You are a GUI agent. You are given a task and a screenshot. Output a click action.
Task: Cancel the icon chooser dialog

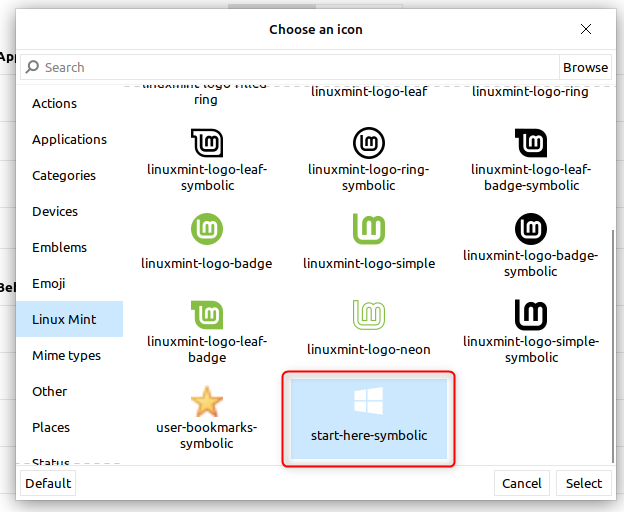[x=522, y=484]
